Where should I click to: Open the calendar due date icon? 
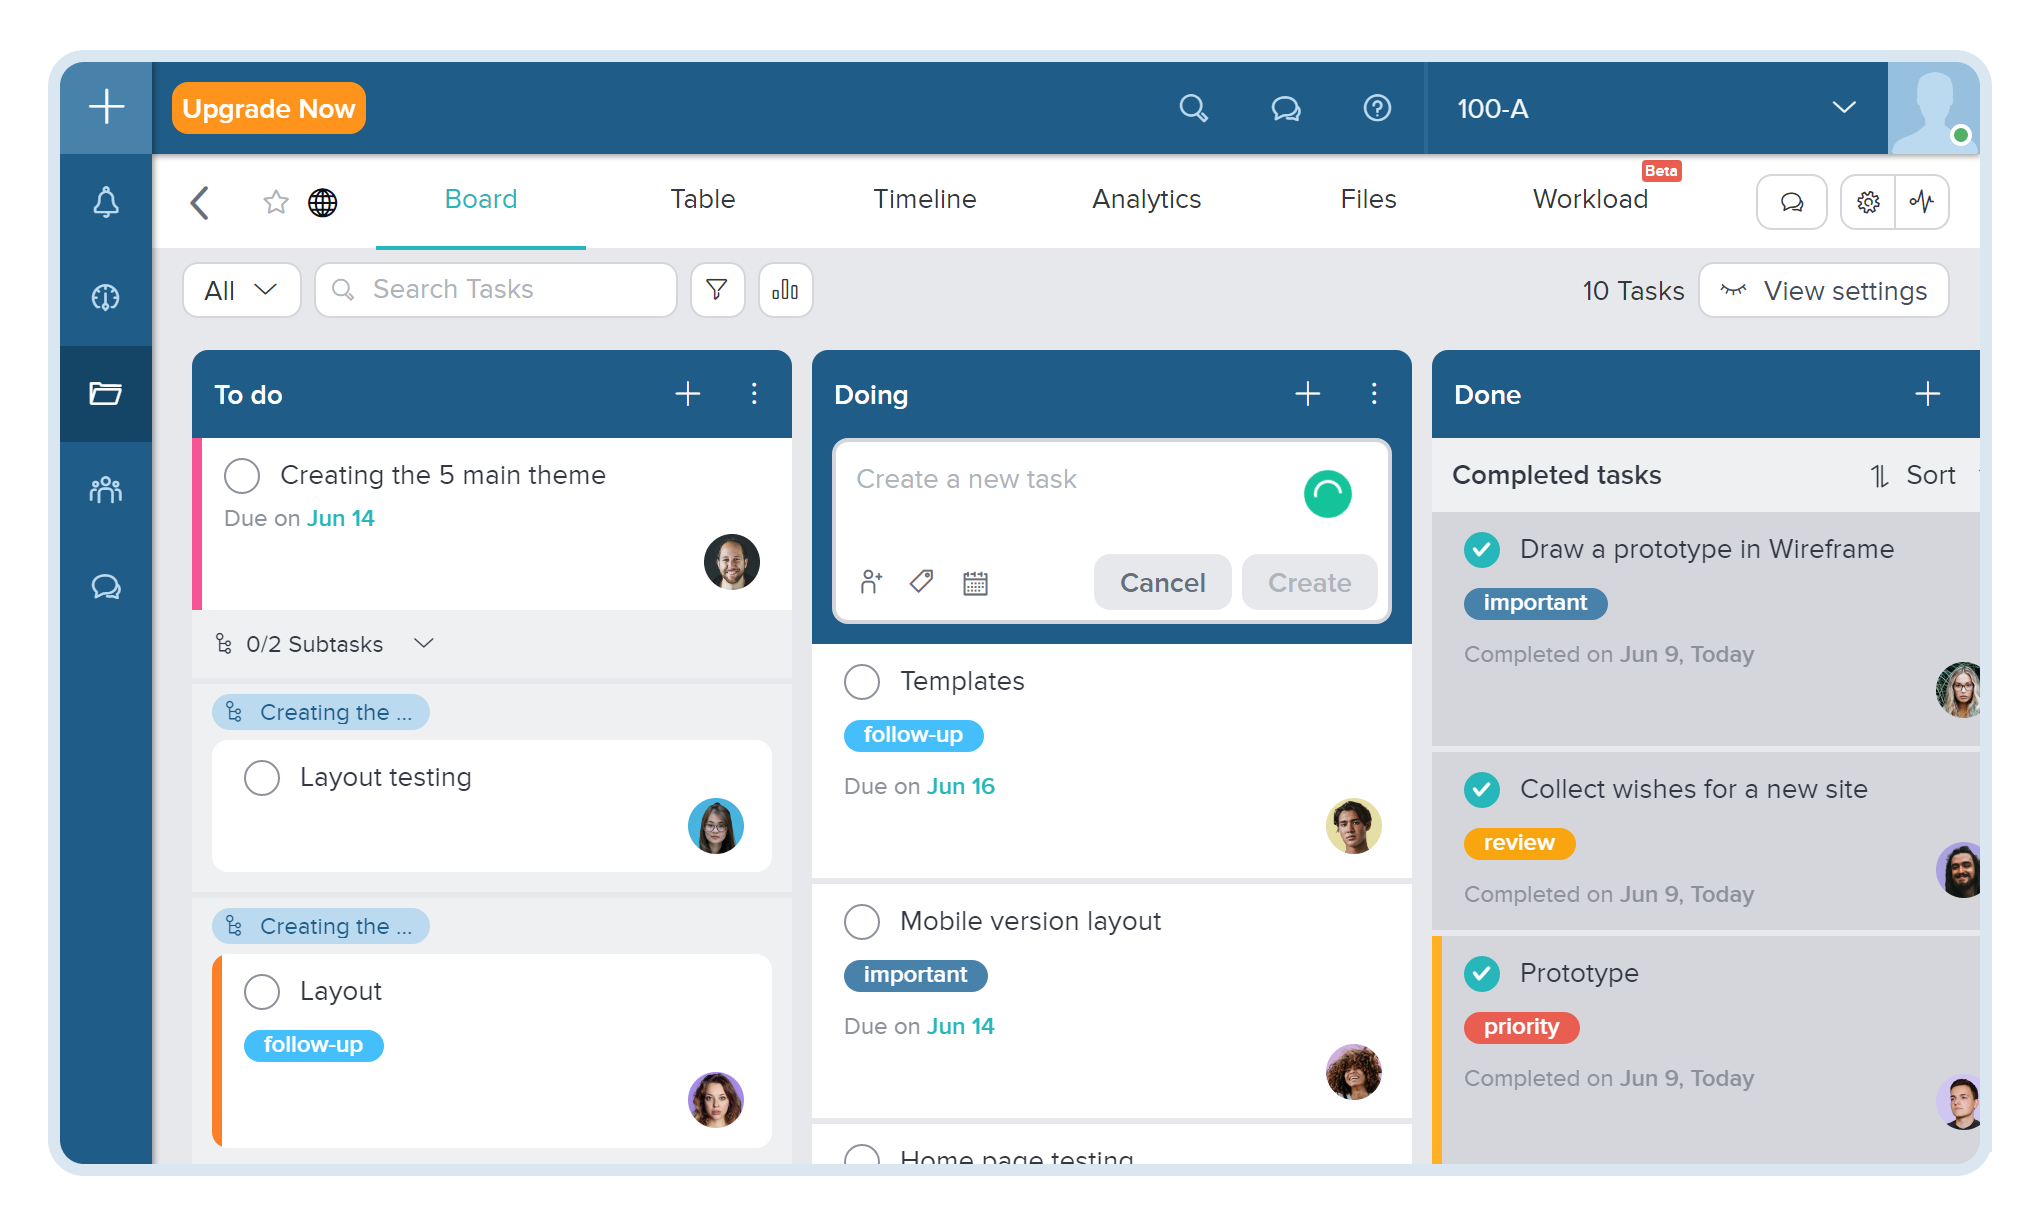[975, 583]
